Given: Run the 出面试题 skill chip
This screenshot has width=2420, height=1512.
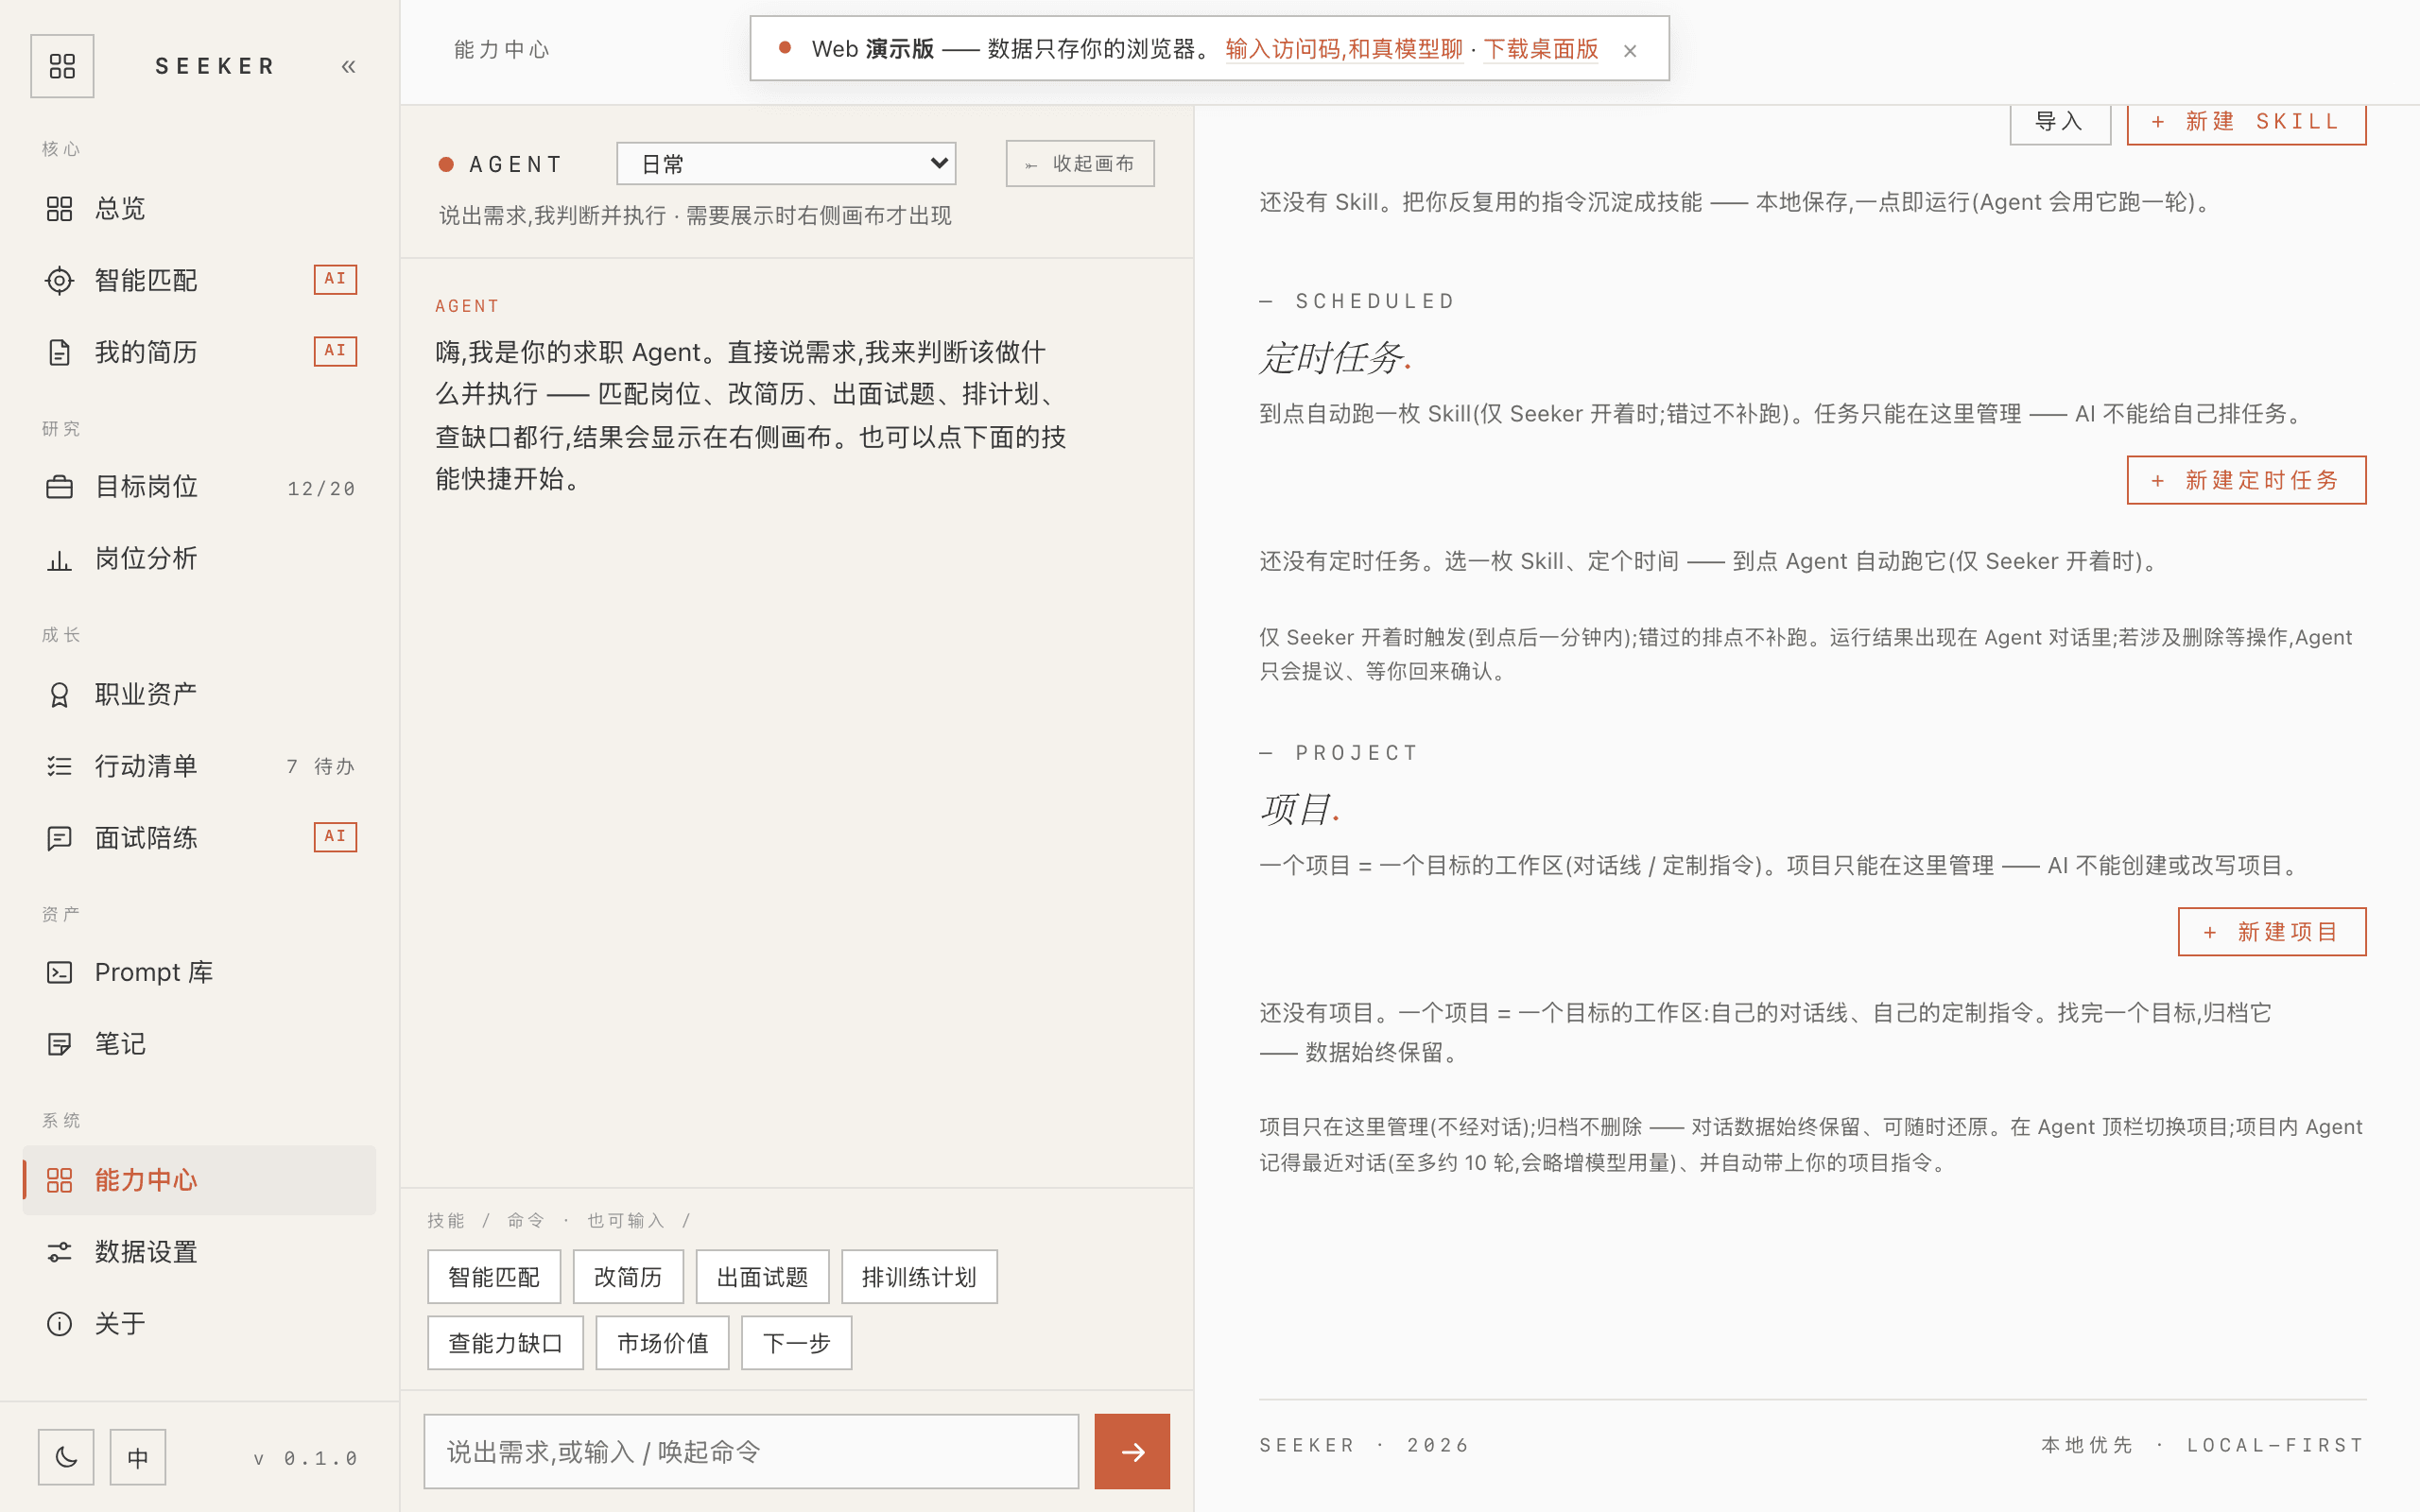Looking at the screenshot, I should click(762, 1277).
